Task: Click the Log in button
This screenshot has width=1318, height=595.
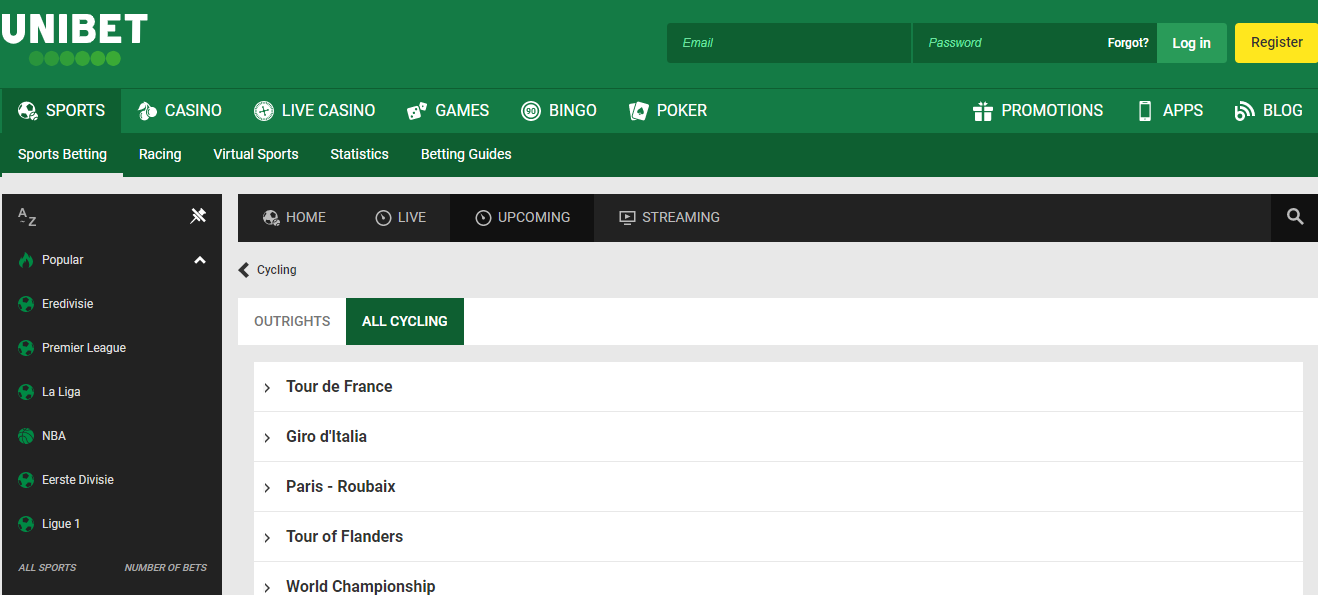Action: tap(1191, 43)
